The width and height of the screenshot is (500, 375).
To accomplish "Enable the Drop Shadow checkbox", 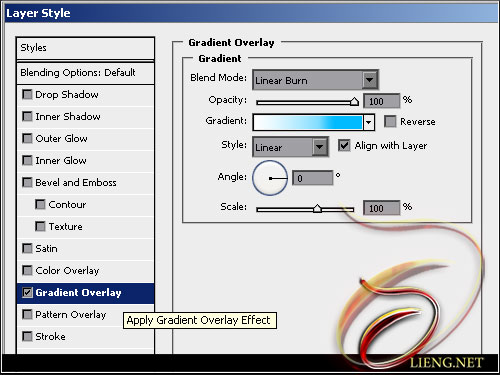I will coord(27,94).
